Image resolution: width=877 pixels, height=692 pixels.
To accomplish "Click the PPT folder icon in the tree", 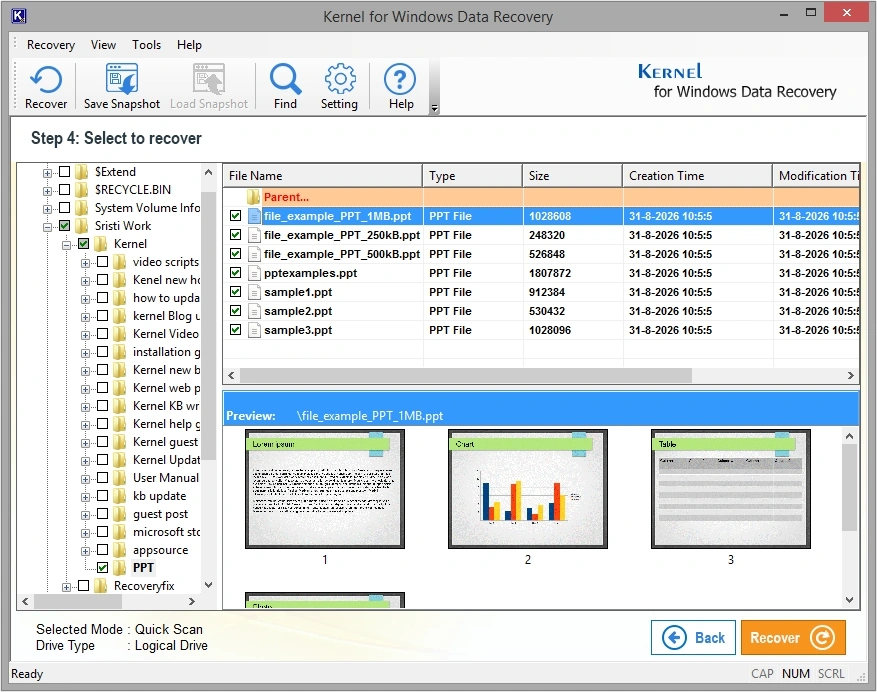I will (x=120, y=567).
